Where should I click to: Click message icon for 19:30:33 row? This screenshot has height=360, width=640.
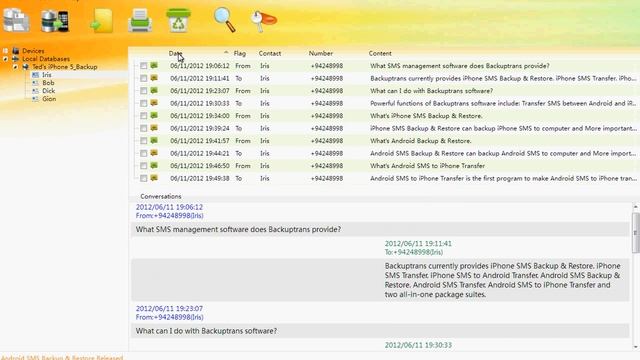click(154, 103)
